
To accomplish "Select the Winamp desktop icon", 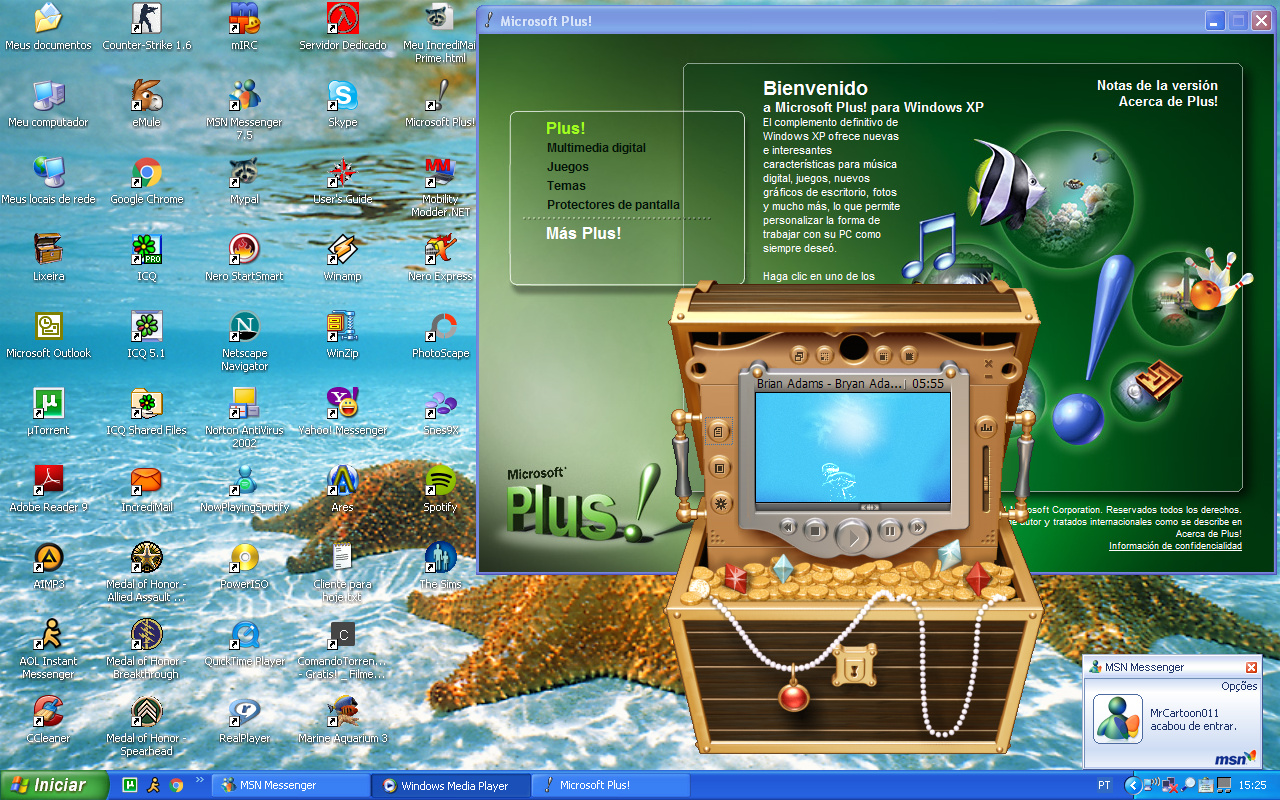I will [x=343, y=258].
